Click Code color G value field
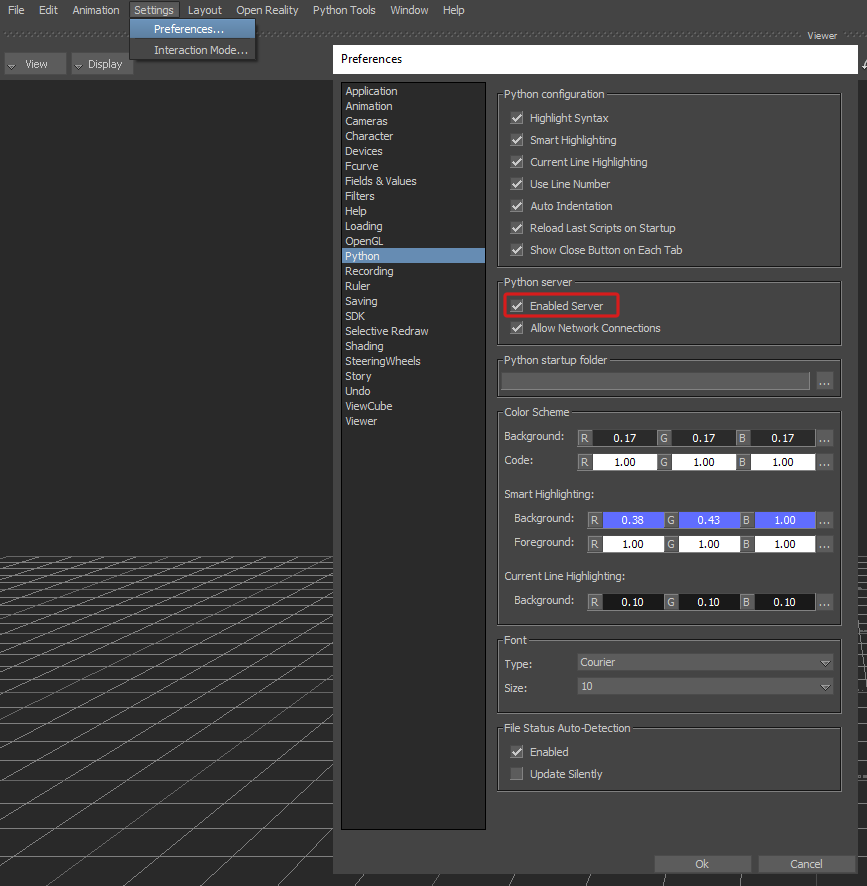Screen dimensions: 867x886 coord(704,463)
